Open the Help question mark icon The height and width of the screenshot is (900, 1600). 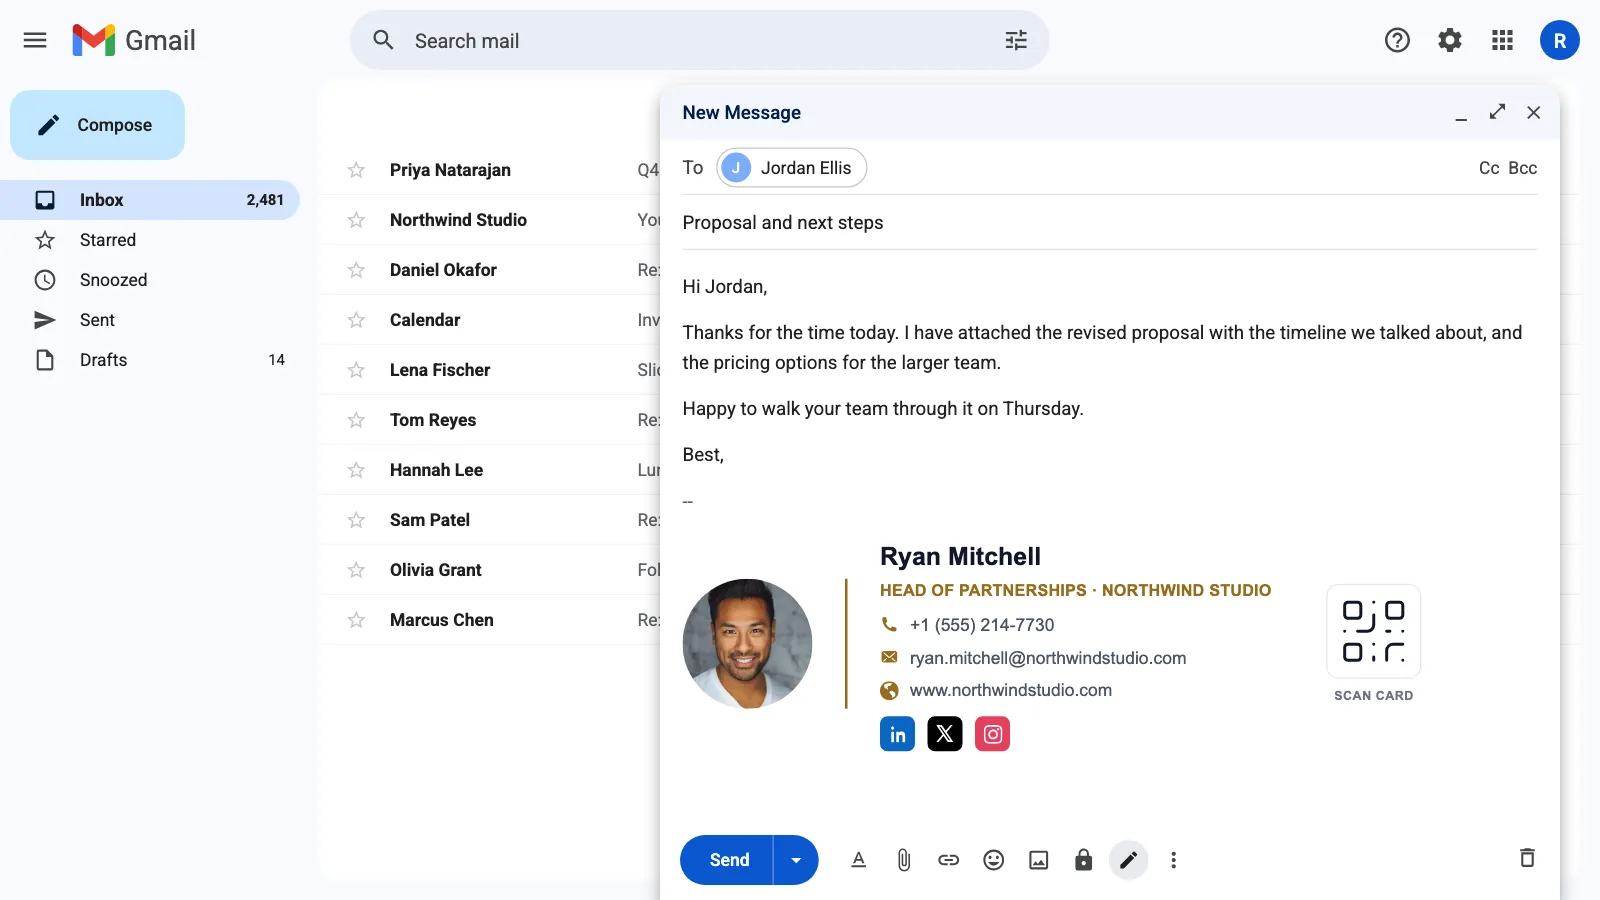pos(1397,40)
